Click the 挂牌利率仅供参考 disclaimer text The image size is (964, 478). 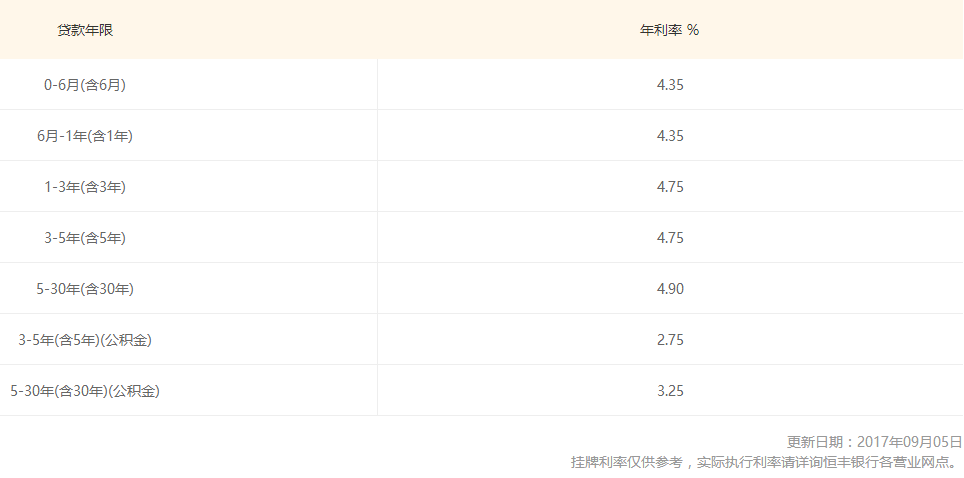627,462
